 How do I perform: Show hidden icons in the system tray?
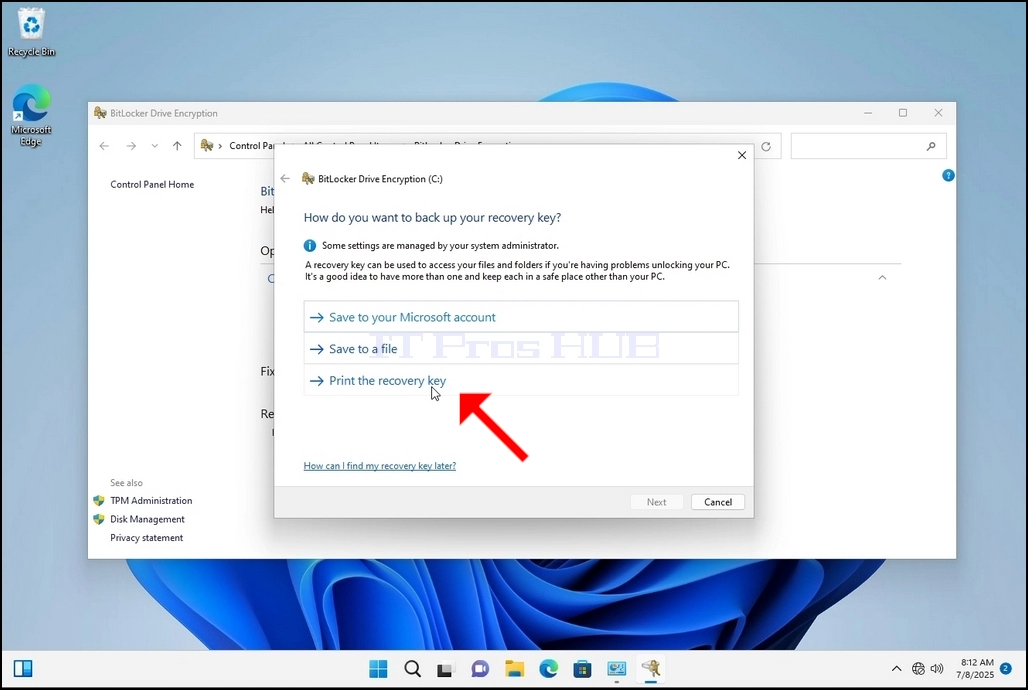(896, 669)
